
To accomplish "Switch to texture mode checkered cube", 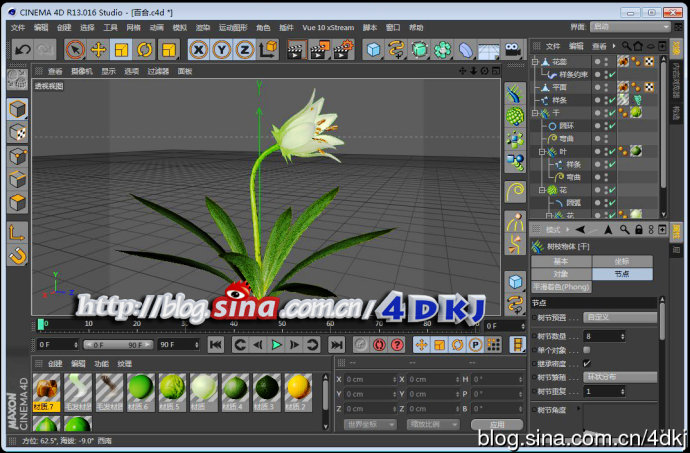I will [18, 132].
